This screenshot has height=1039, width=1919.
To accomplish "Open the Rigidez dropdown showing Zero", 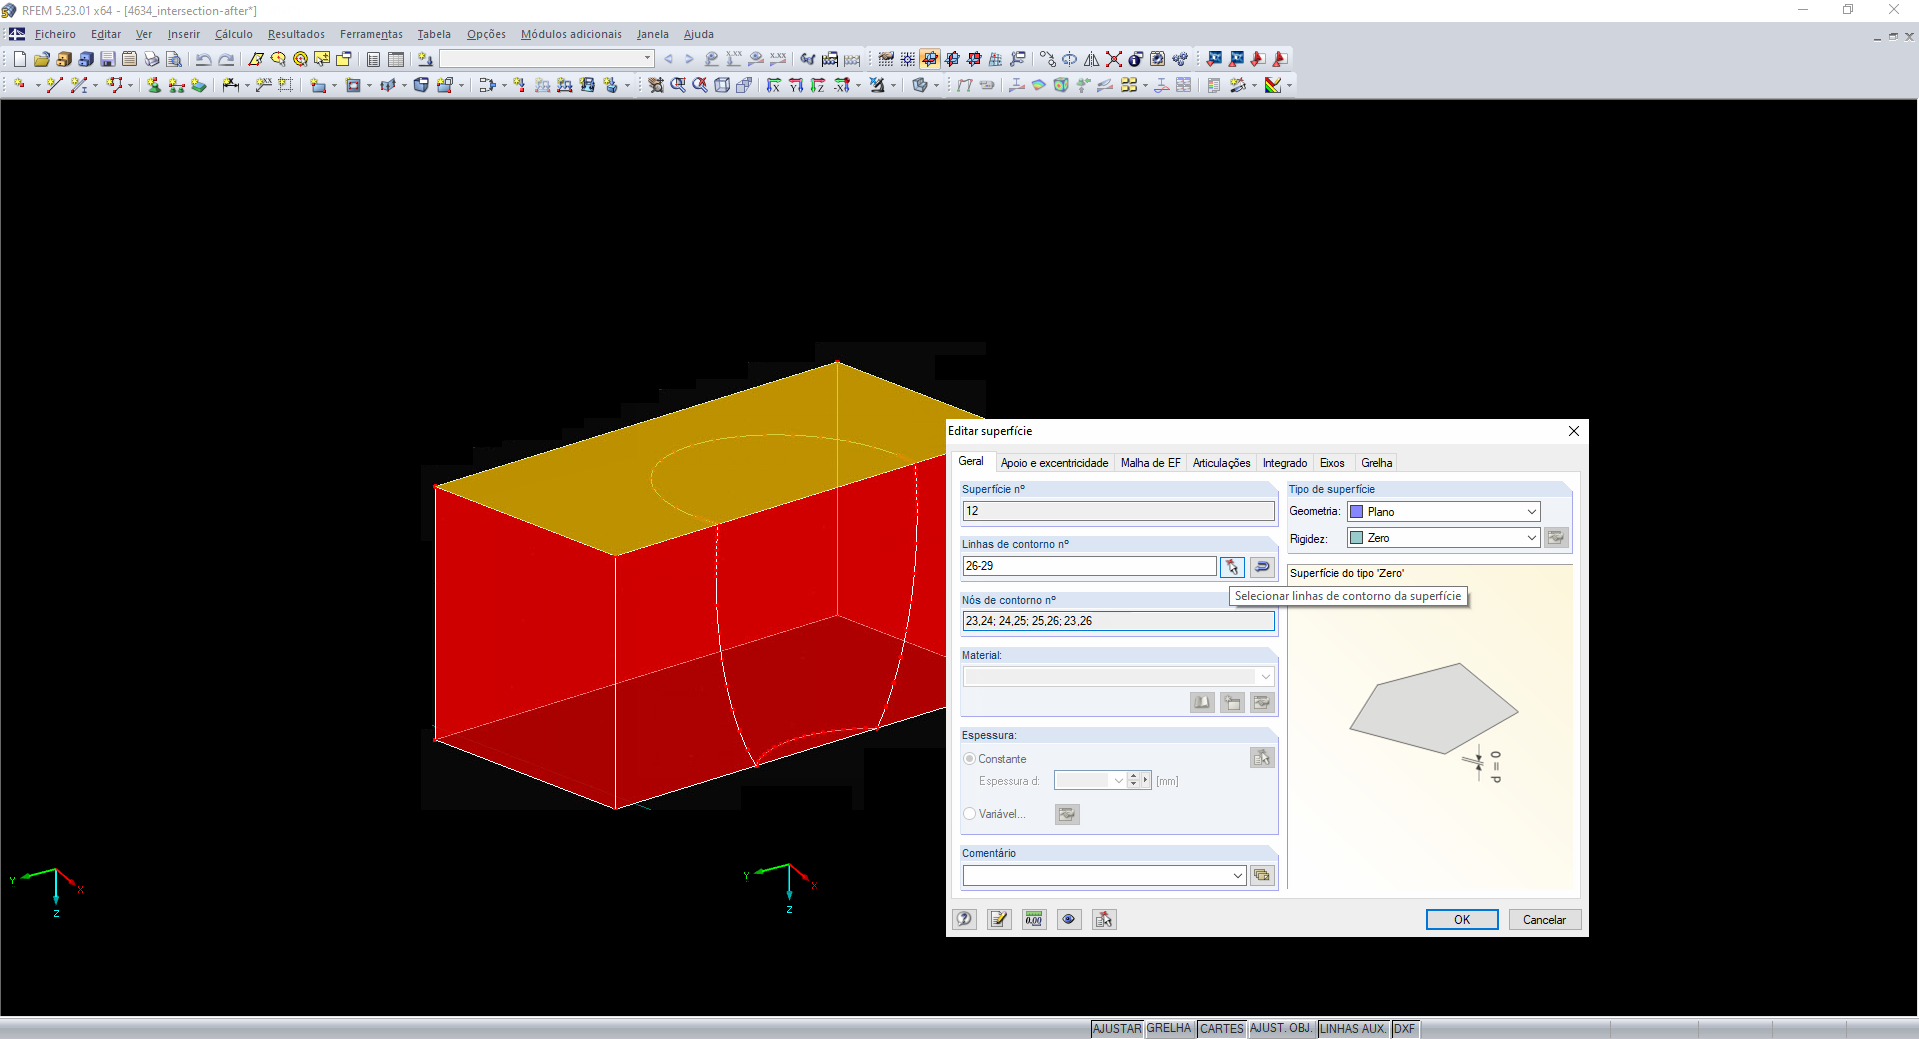I will click(x=1444, y=538).
